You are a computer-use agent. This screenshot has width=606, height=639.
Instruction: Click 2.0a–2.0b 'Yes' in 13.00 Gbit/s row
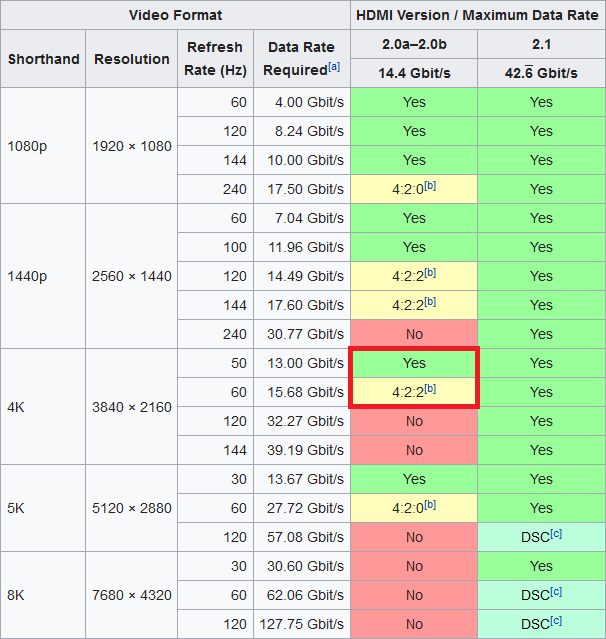(x=414, y=363)
